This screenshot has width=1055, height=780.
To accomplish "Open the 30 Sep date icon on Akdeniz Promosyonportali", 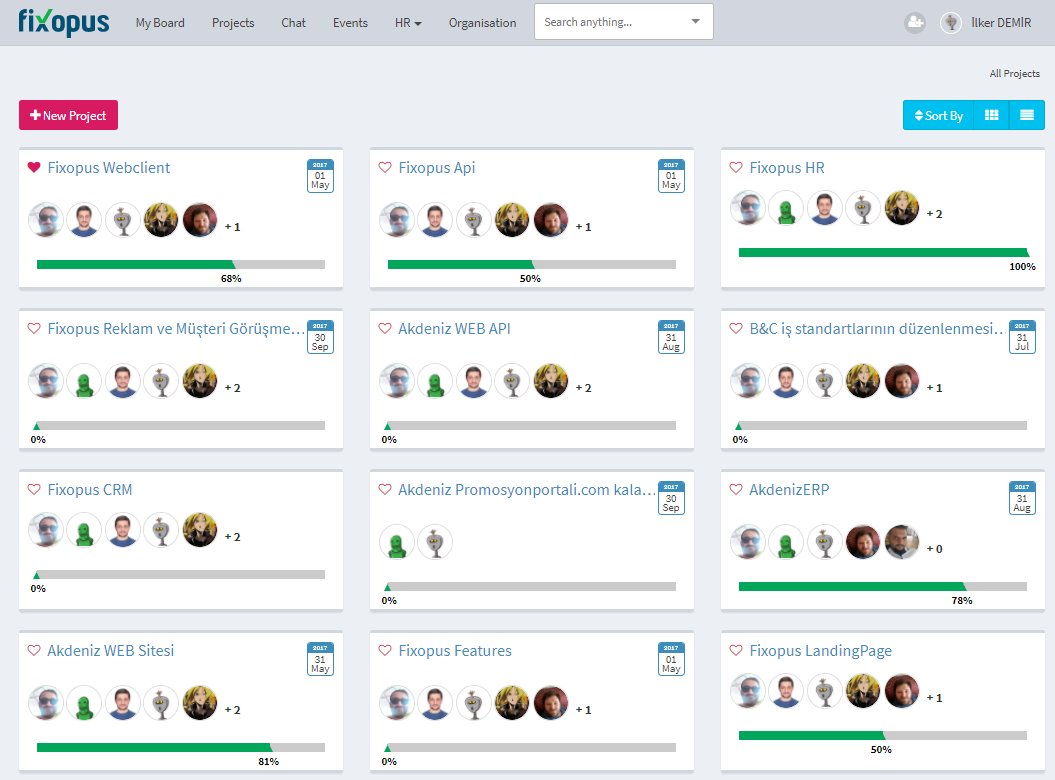I will point(671,498).
